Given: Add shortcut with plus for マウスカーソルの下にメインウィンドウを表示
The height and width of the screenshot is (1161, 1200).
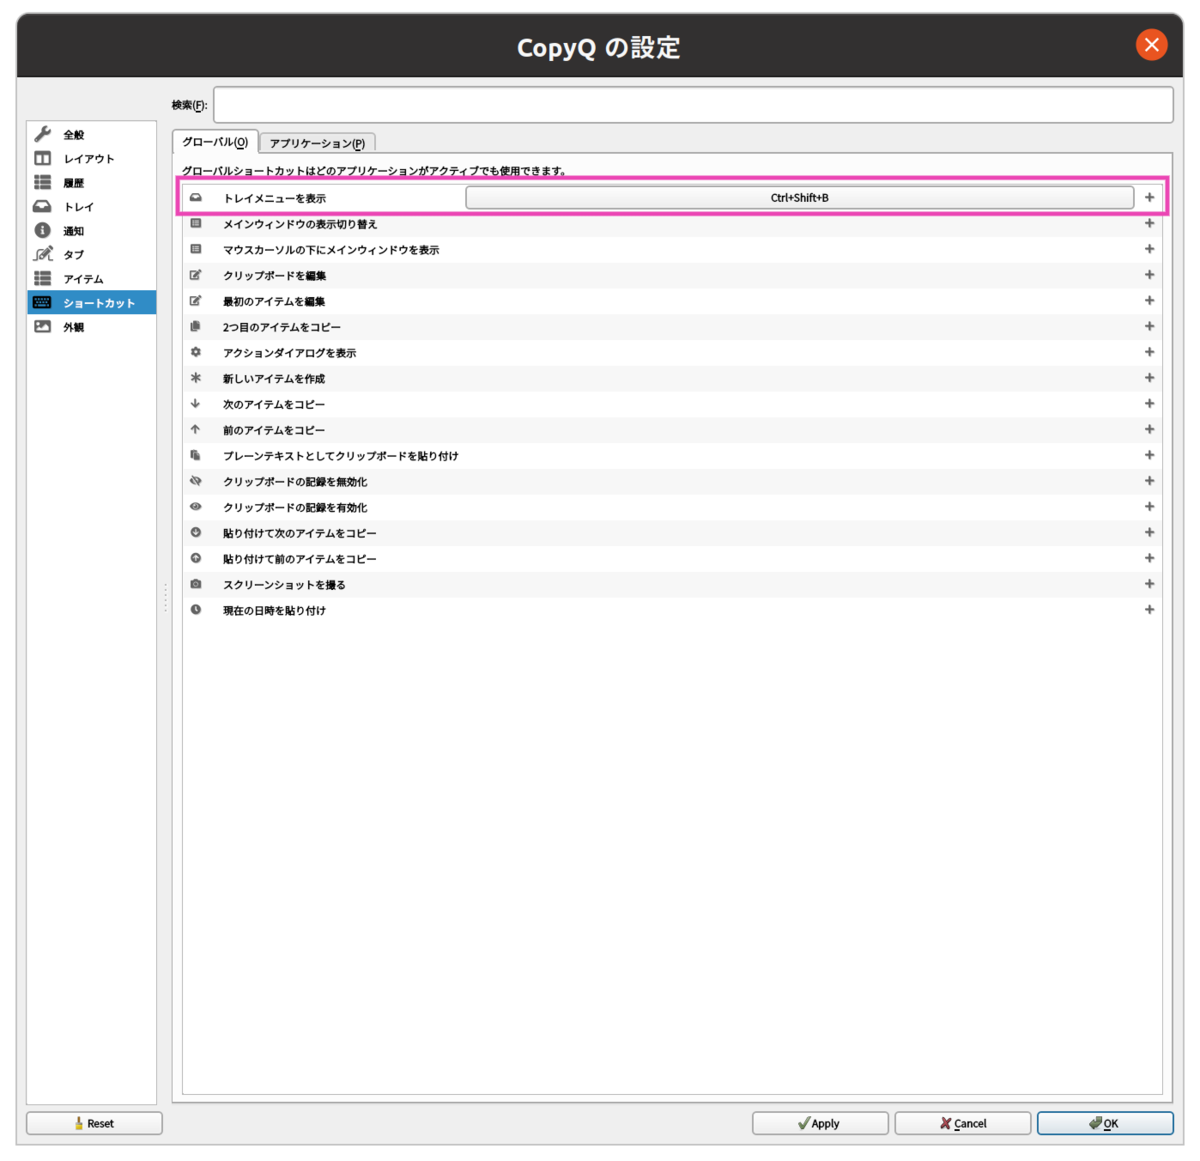Looking at the screenshot, I should coord(1149,249).
